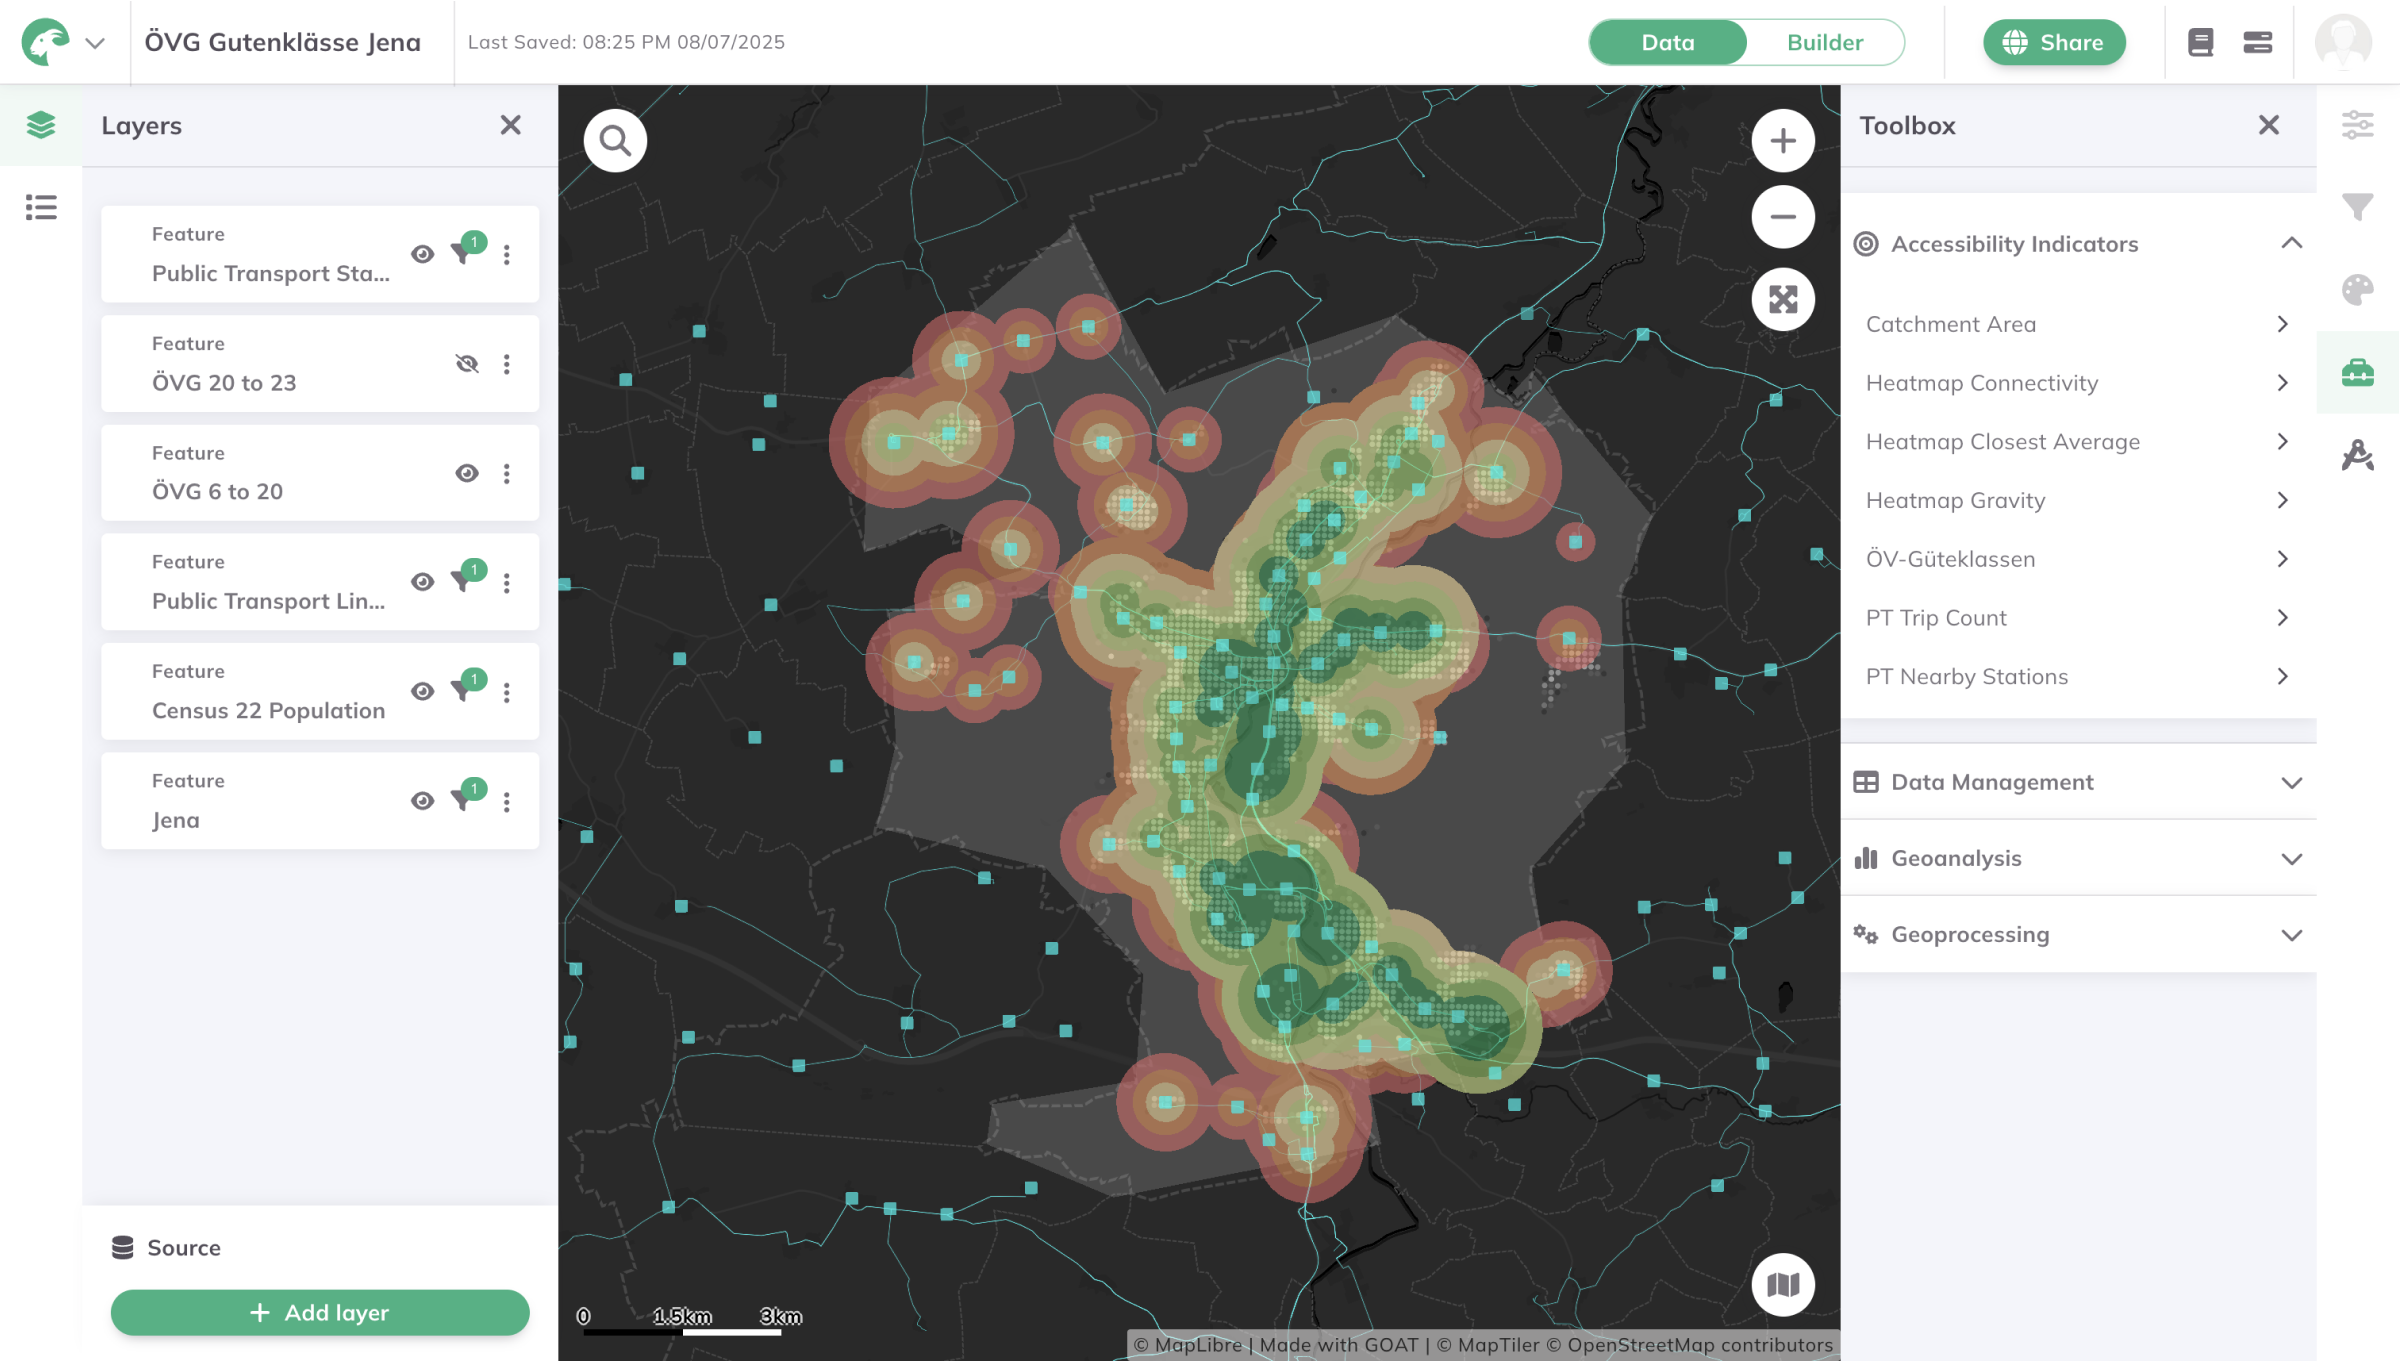Open the dropdown arrow next to logo

(x=95, y=43)
